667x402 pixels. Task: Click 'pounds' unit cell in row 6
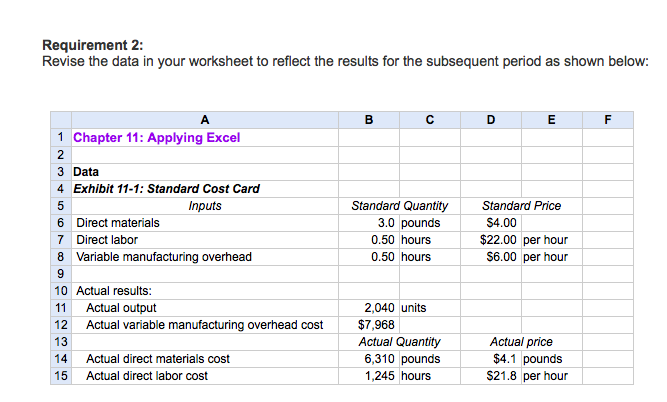430,223
